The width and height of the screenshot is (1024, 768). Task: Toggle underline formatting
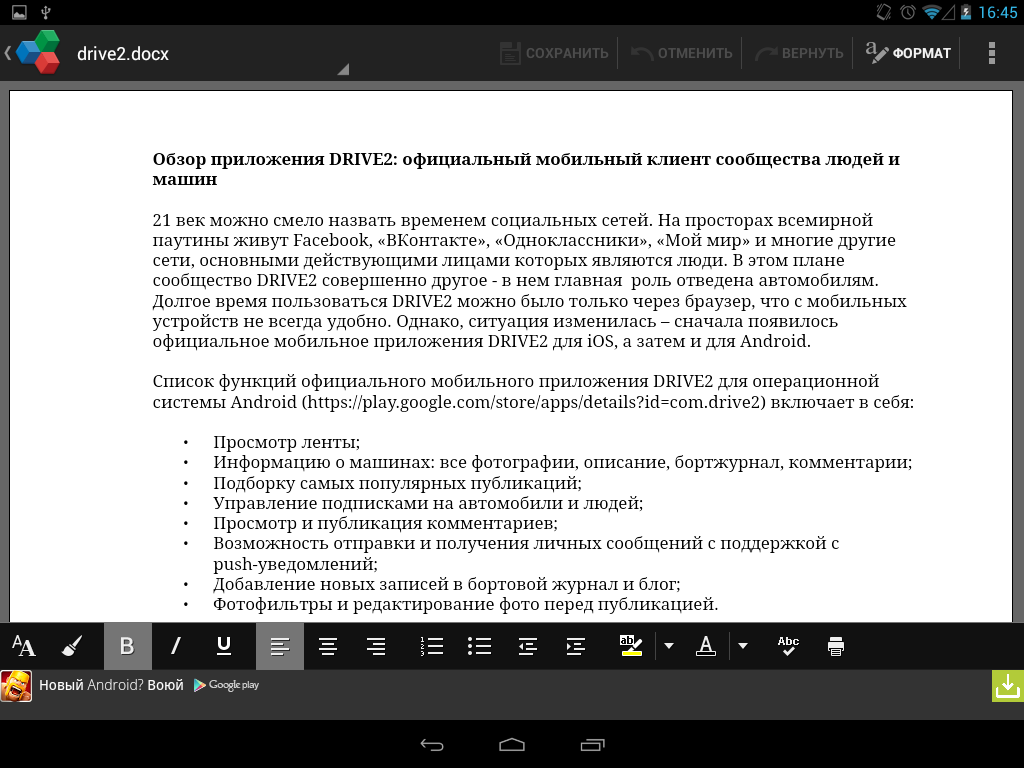pyautogui.click(x=223, y=646)
